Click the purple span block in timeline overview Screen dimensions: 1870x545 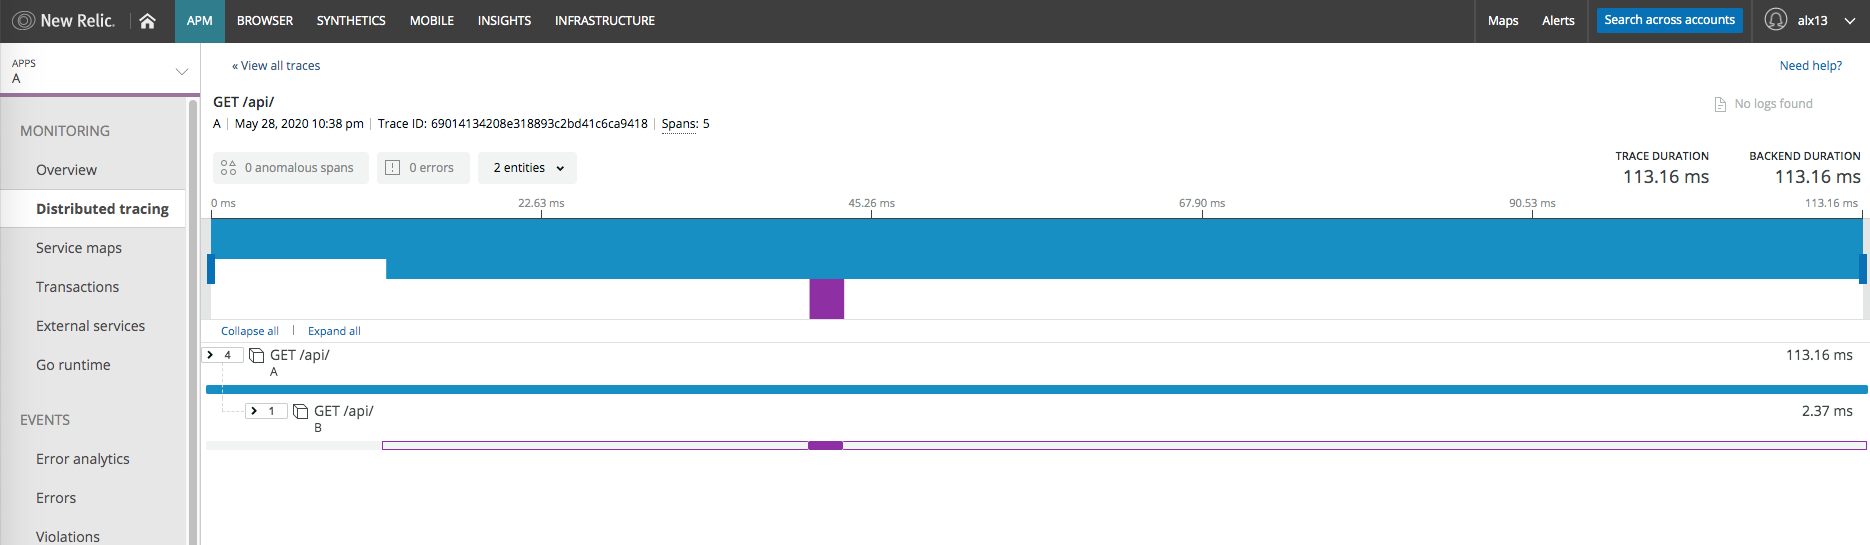click(826, 299)
